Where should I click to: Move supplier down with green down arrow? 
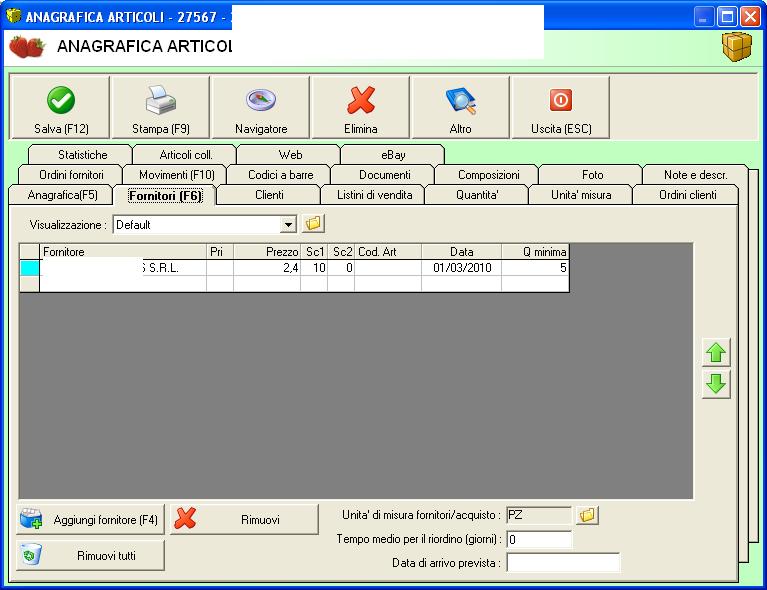click(716, 384)
